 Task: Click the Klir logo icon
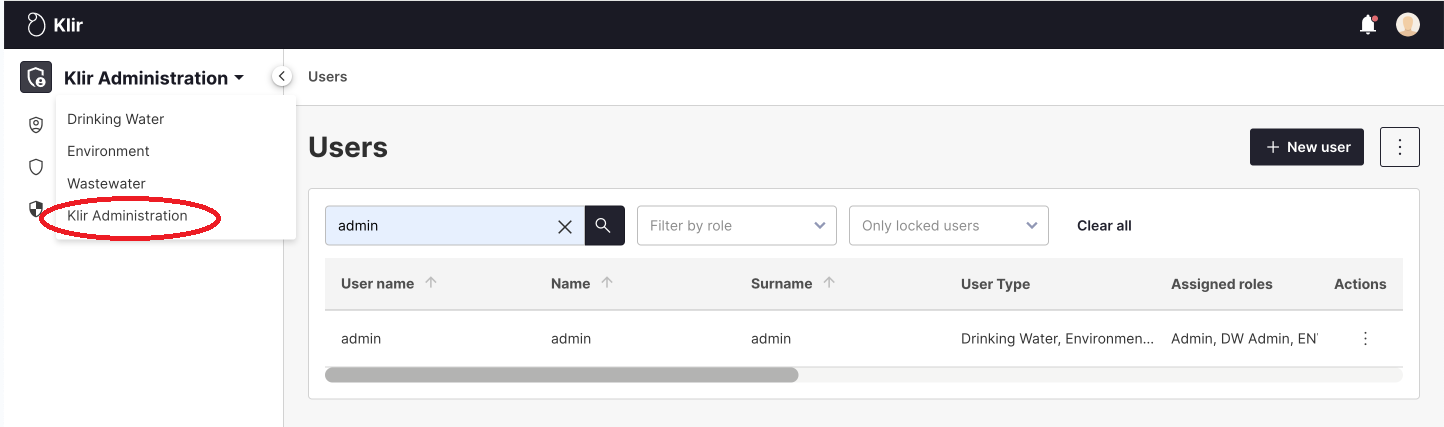tap(36, 25)
